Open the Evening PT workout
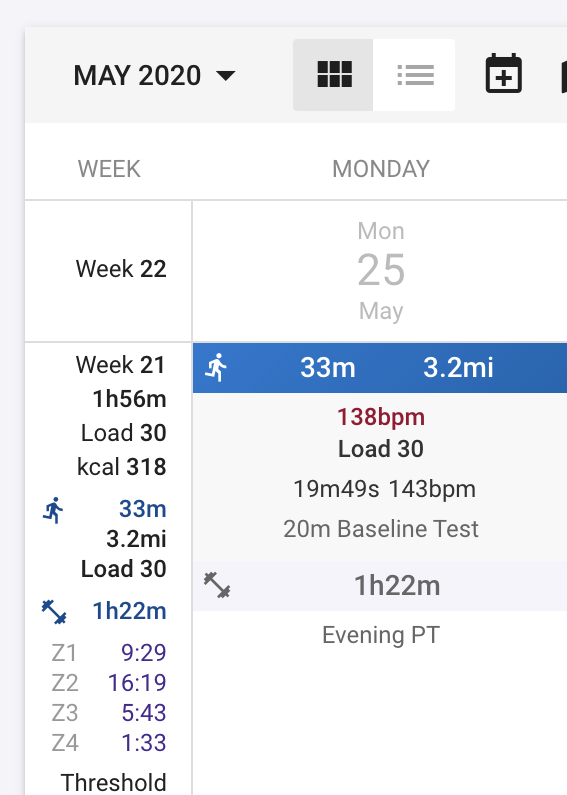The width and height of the screenshot is (567, 795). (x=380, y=635)
